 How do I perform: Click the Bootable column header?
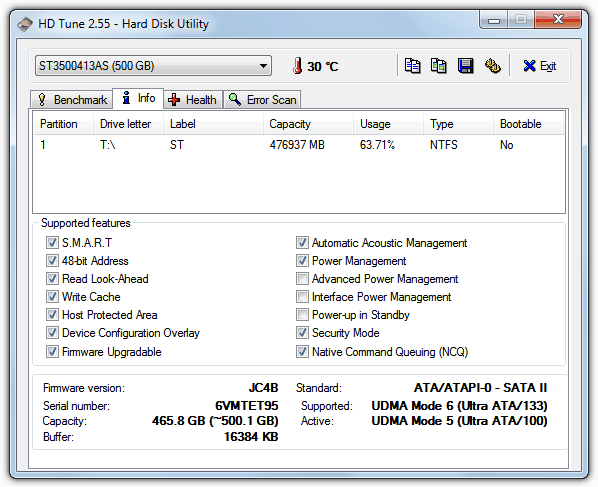[529, 124]
